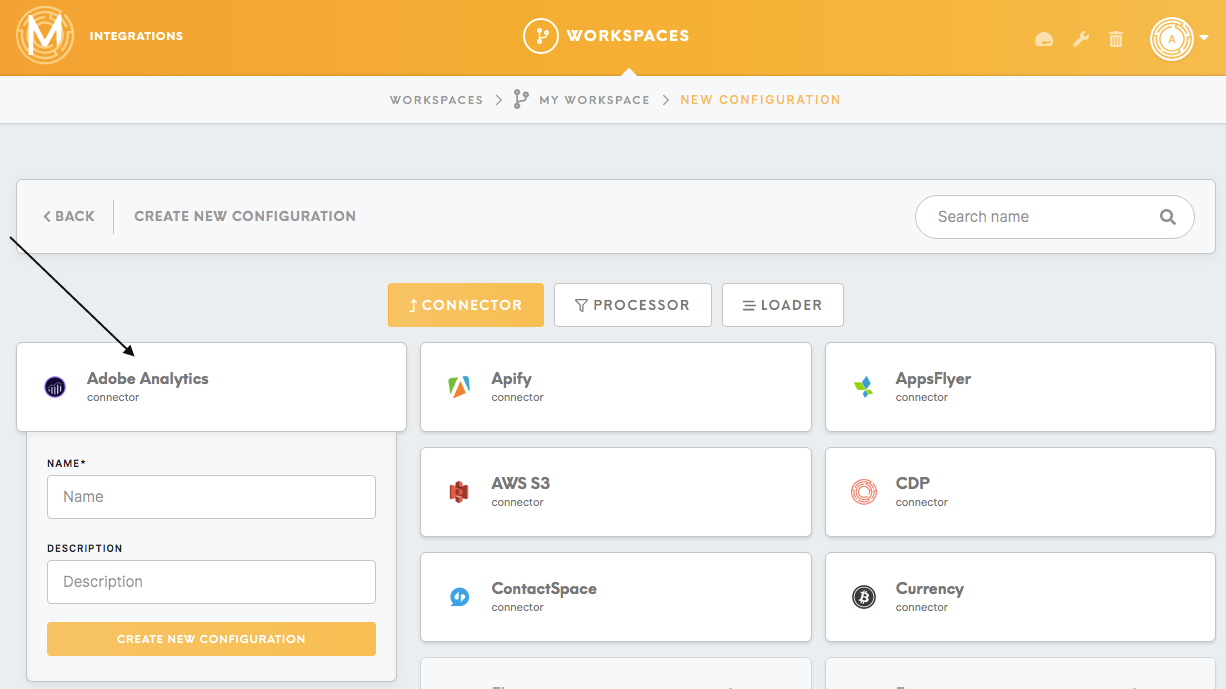
Task: Select the ContactSpace title text
Action: tap(544, 589)
